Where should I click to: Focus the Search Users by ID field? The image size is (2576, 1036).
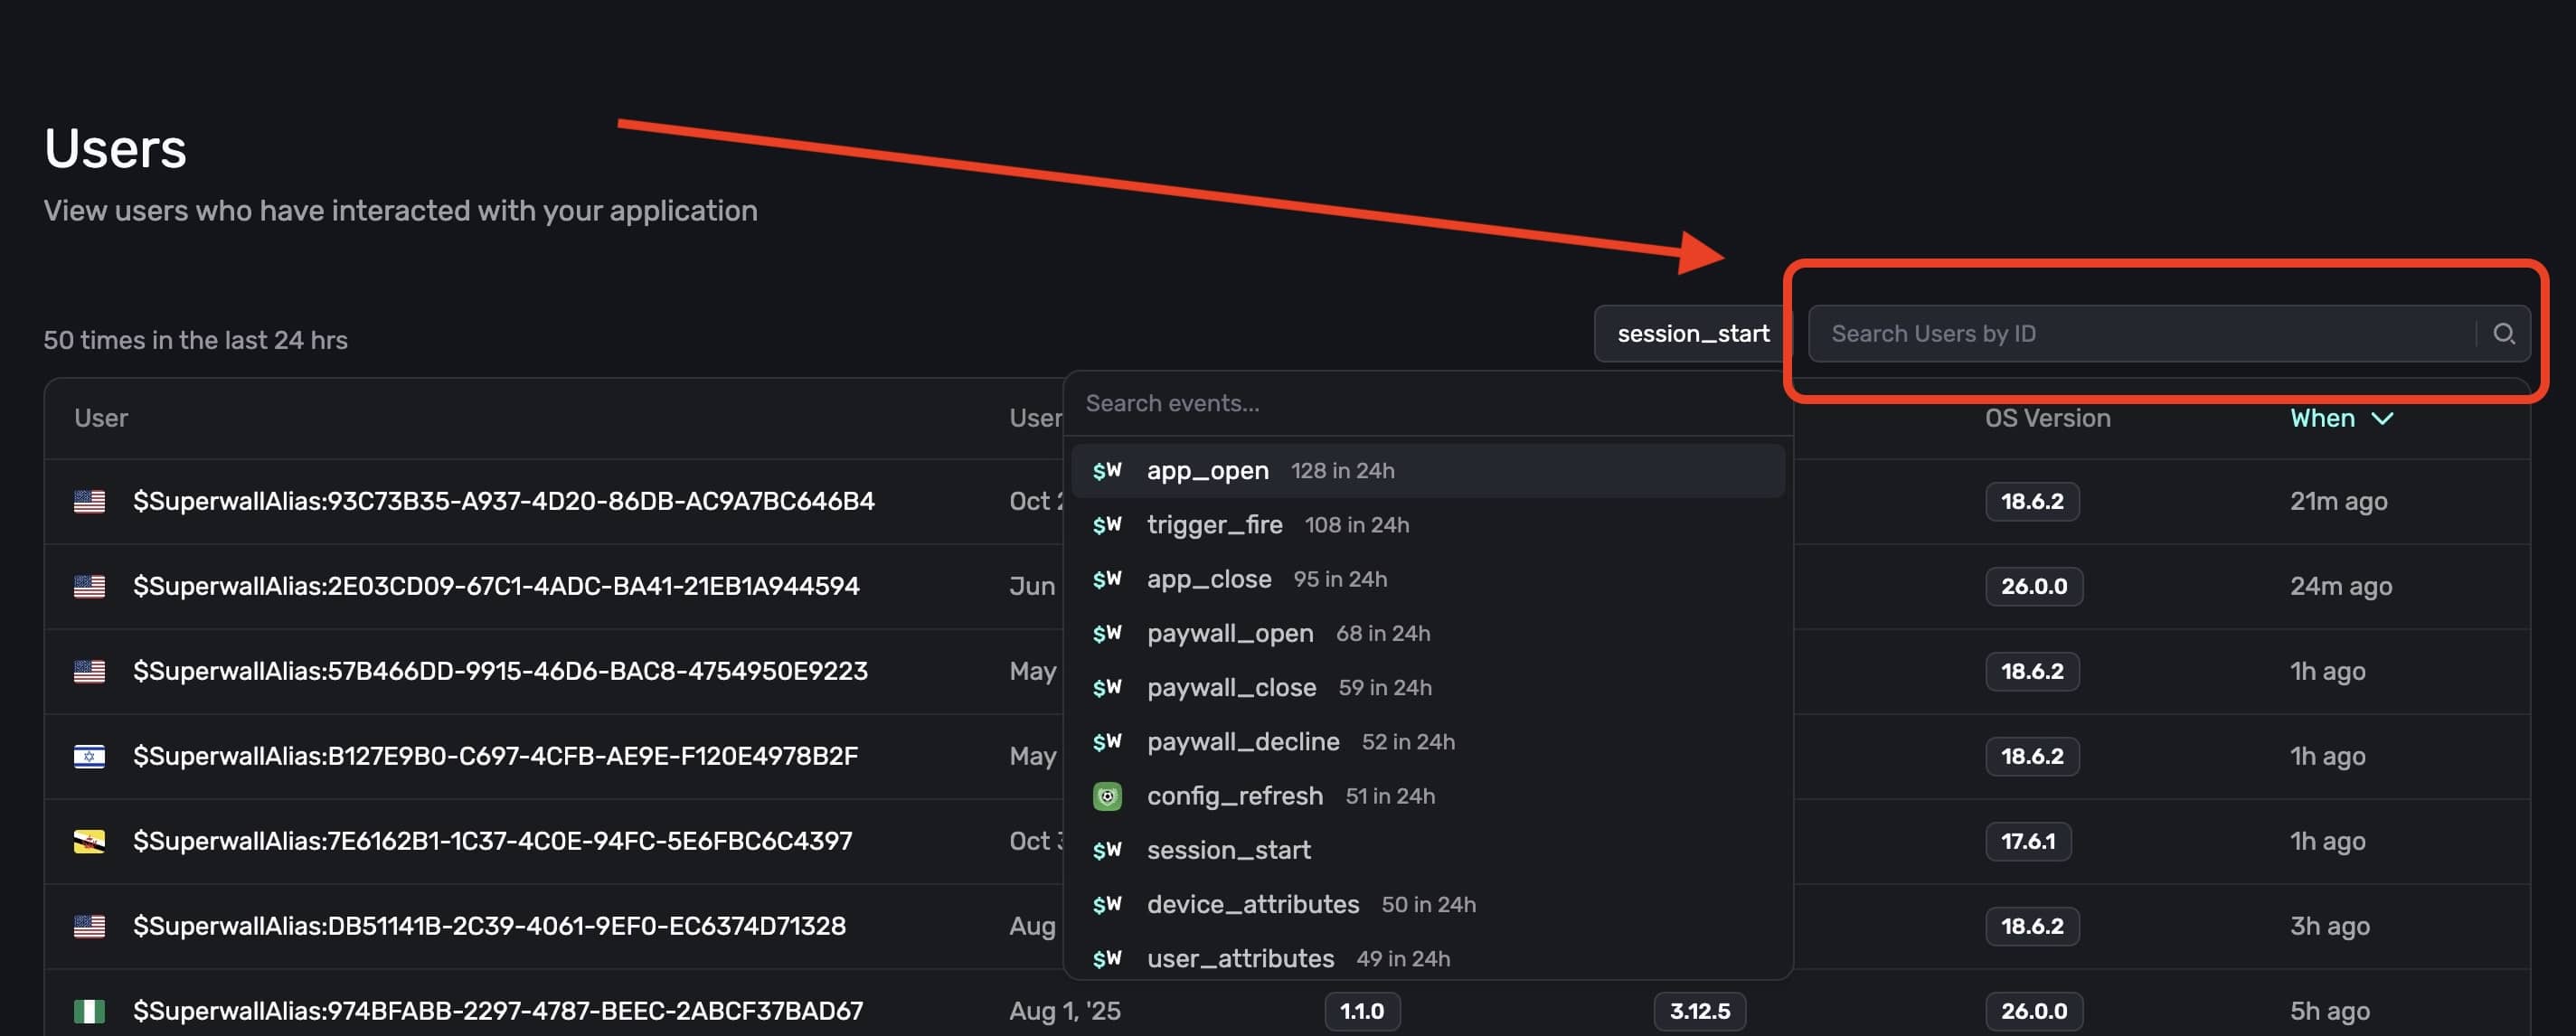[2140, 333]
